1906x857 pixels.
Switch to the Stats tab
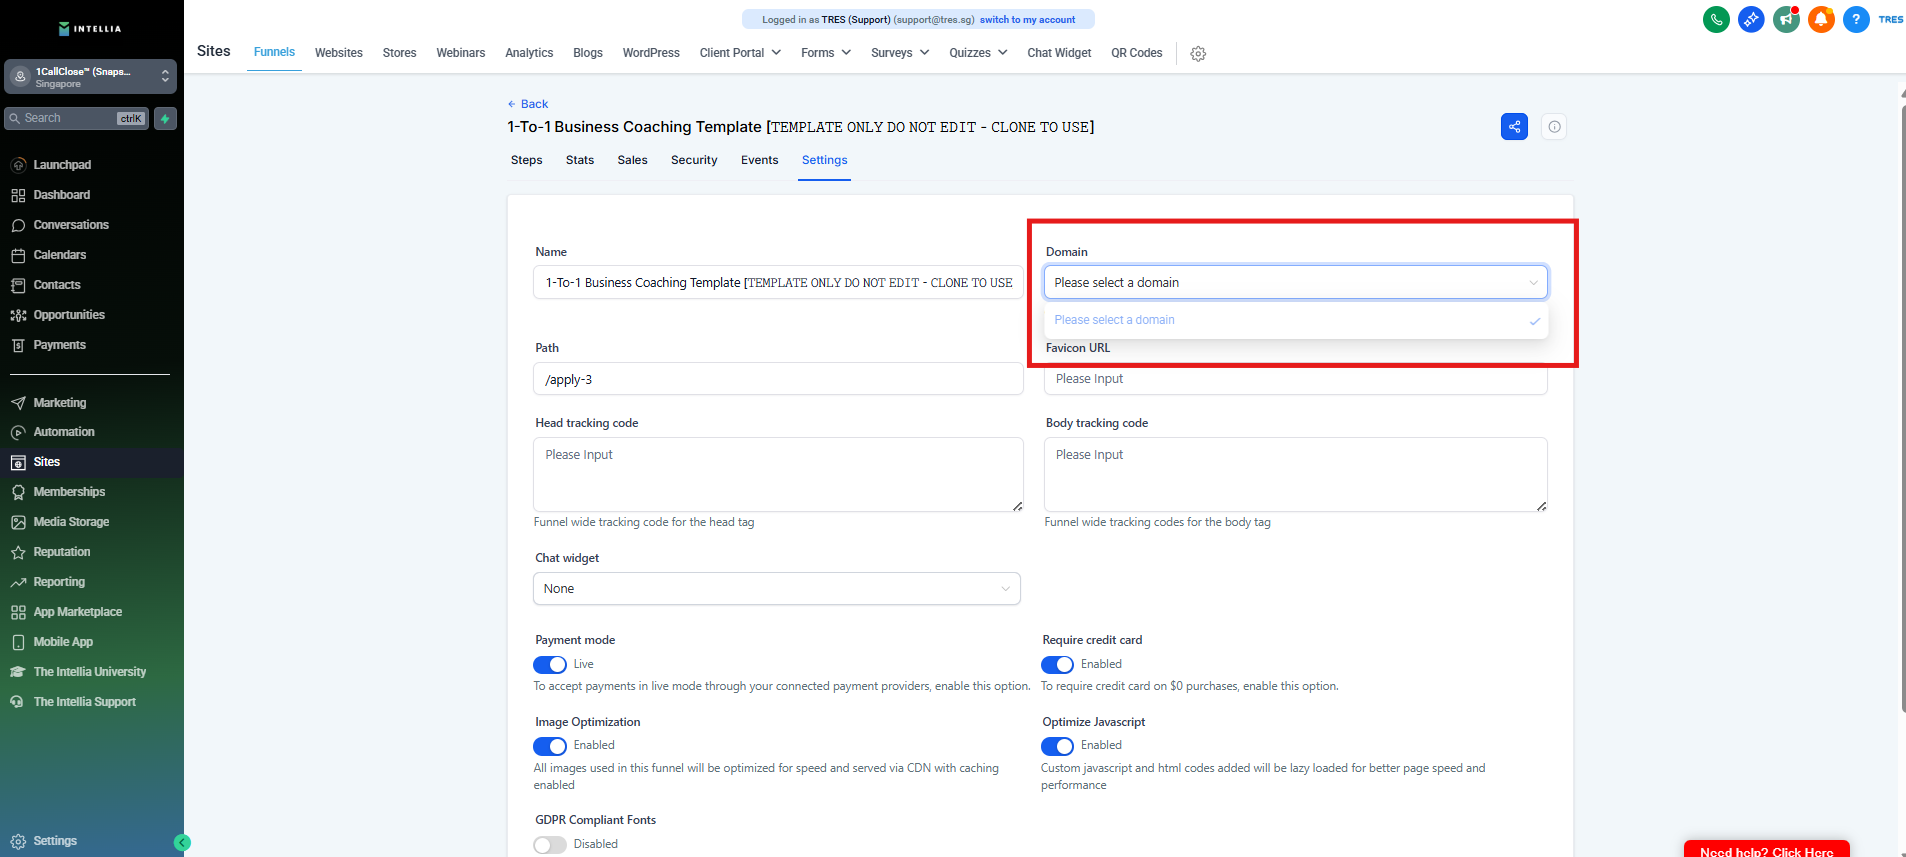pos(580,160)
